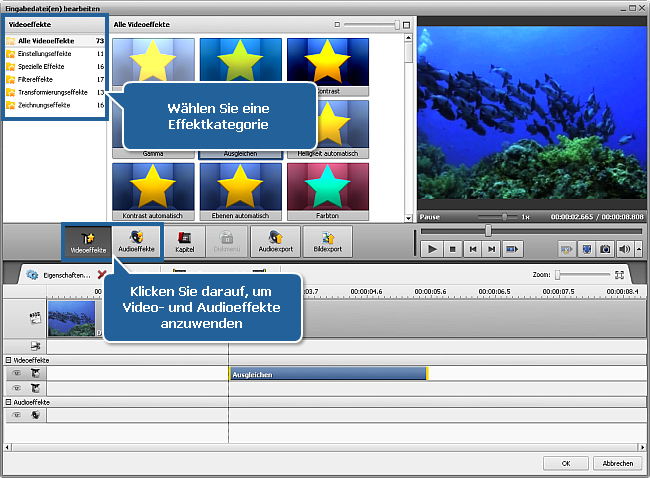Viewport: 650px width, 478px height.
Task: Click the zoom-to-fit timeline icon
Action: point(620,274)
